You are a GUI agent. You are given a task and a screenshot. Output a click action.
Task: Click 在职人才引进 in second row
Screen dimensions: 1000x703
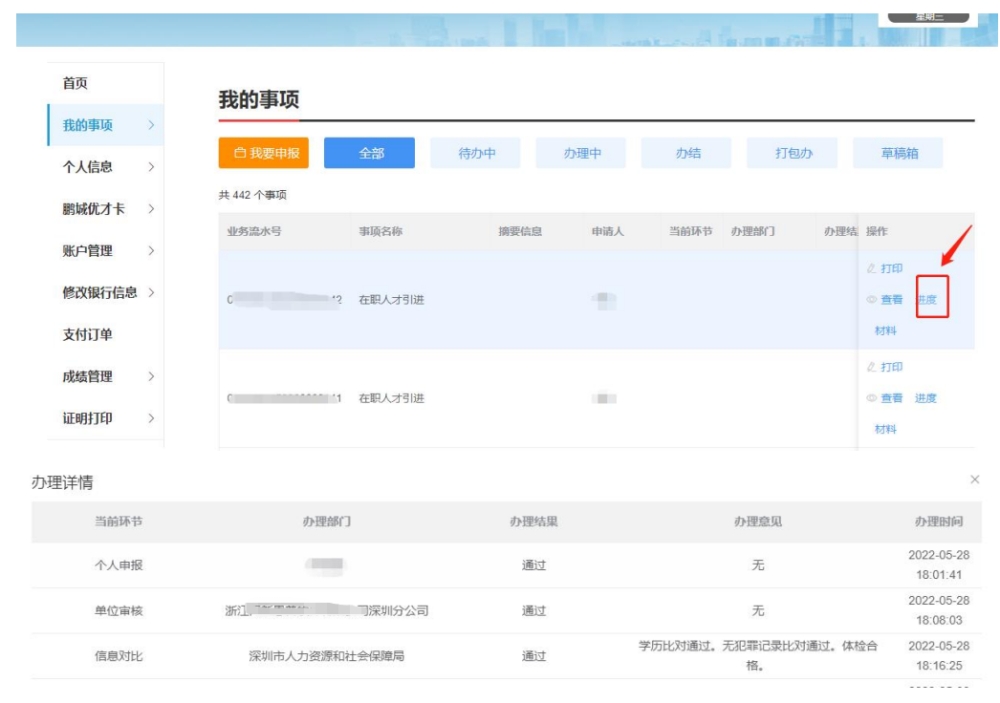tap(392, 399)
